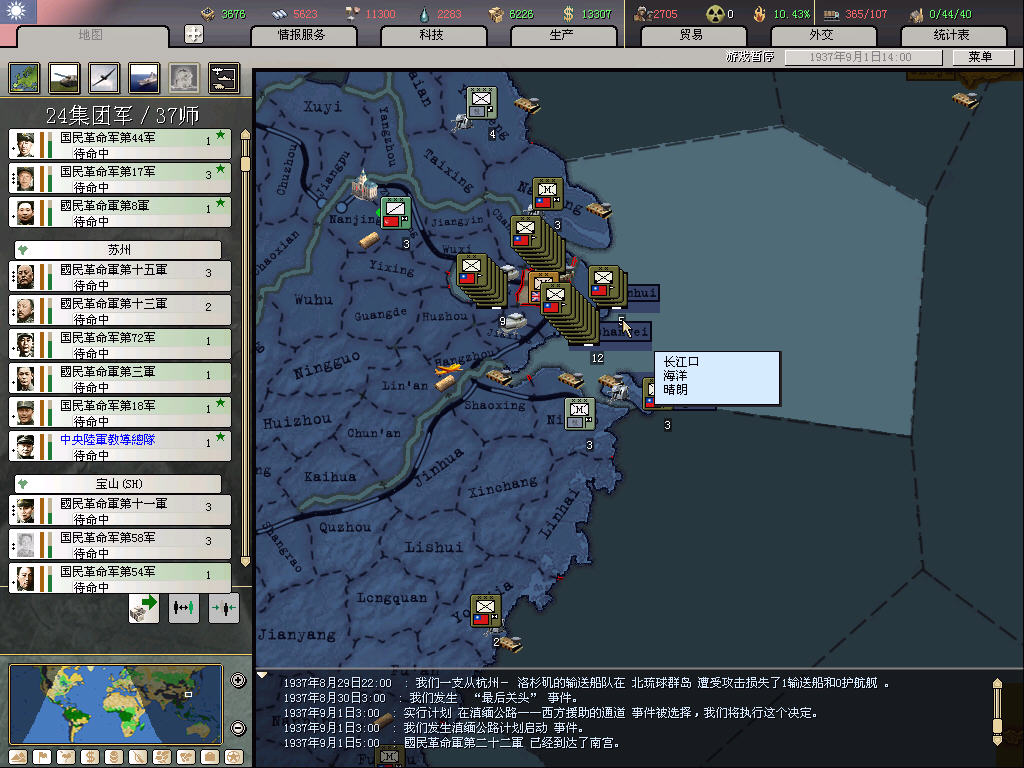Click the 菜单 (Menu) button
The width and height of the screenshot is (1024, 768).
979,57
